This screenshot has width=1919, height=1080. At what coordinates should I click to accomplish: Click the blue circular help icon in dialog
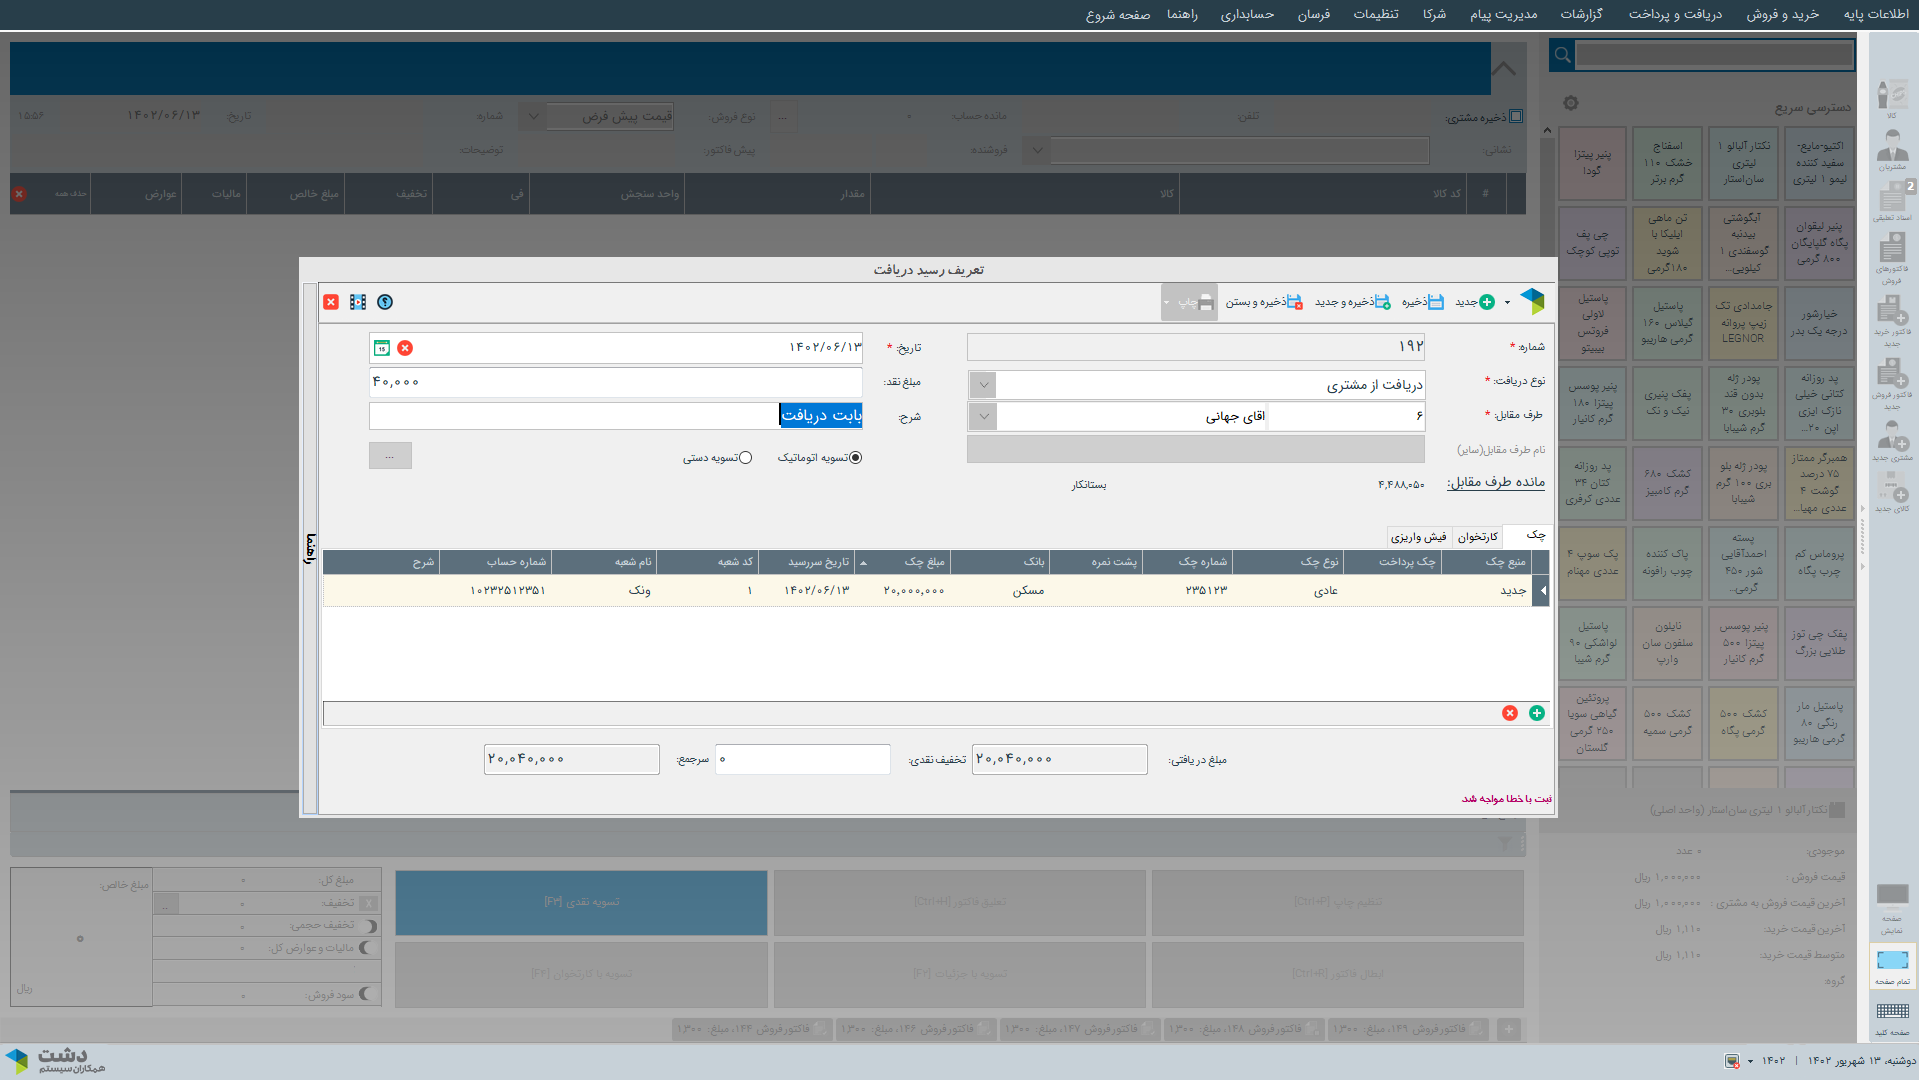385,302
